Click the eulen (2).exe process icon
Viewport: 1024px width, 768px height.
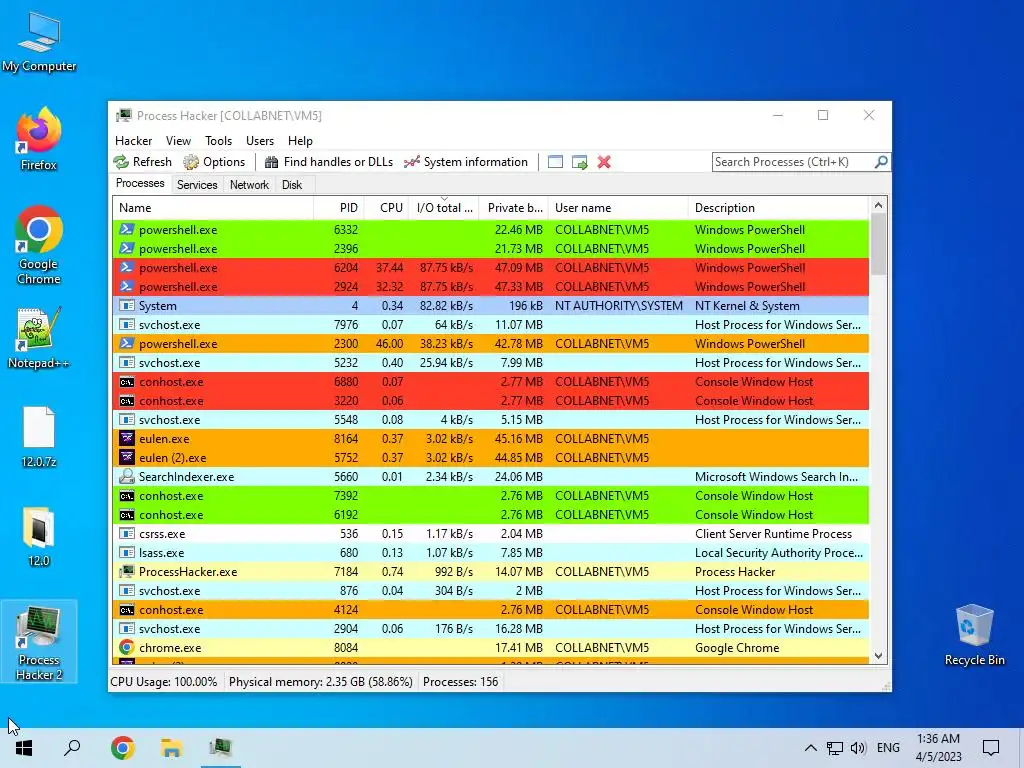tap(127, 457)
